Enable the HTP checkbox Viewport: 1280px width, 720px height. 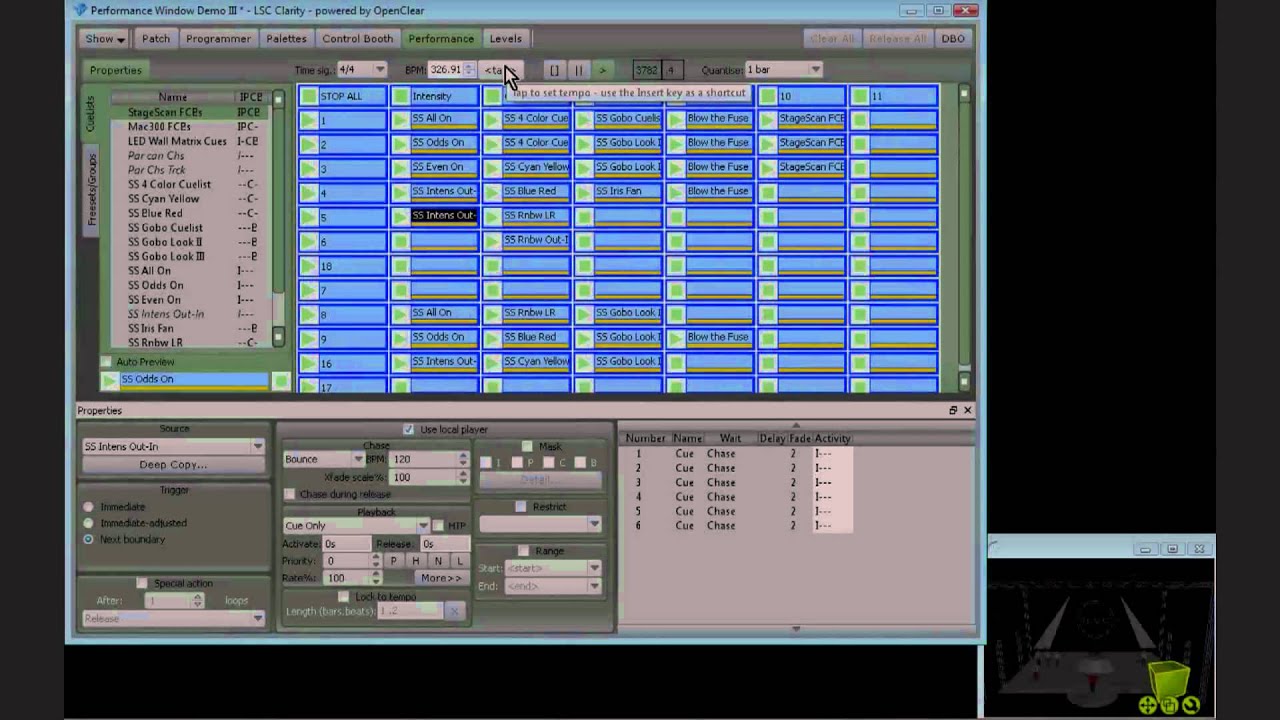pos(438,526)
